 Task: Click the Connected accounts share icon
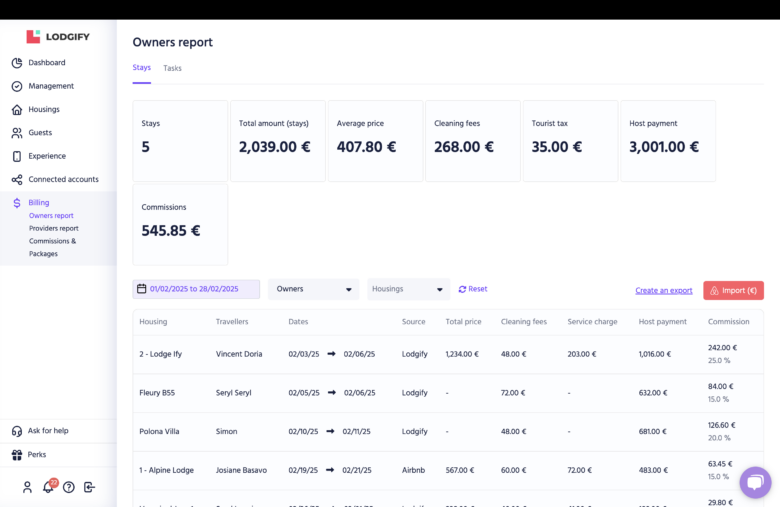(x=17, y=180)
